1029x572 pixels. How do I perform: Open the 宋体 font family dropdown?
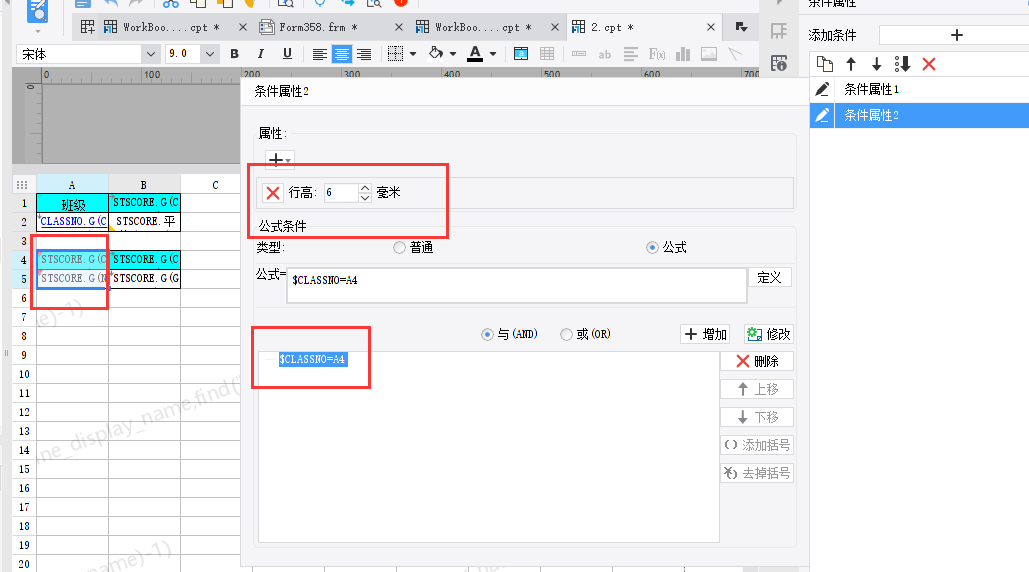point(151,54)
